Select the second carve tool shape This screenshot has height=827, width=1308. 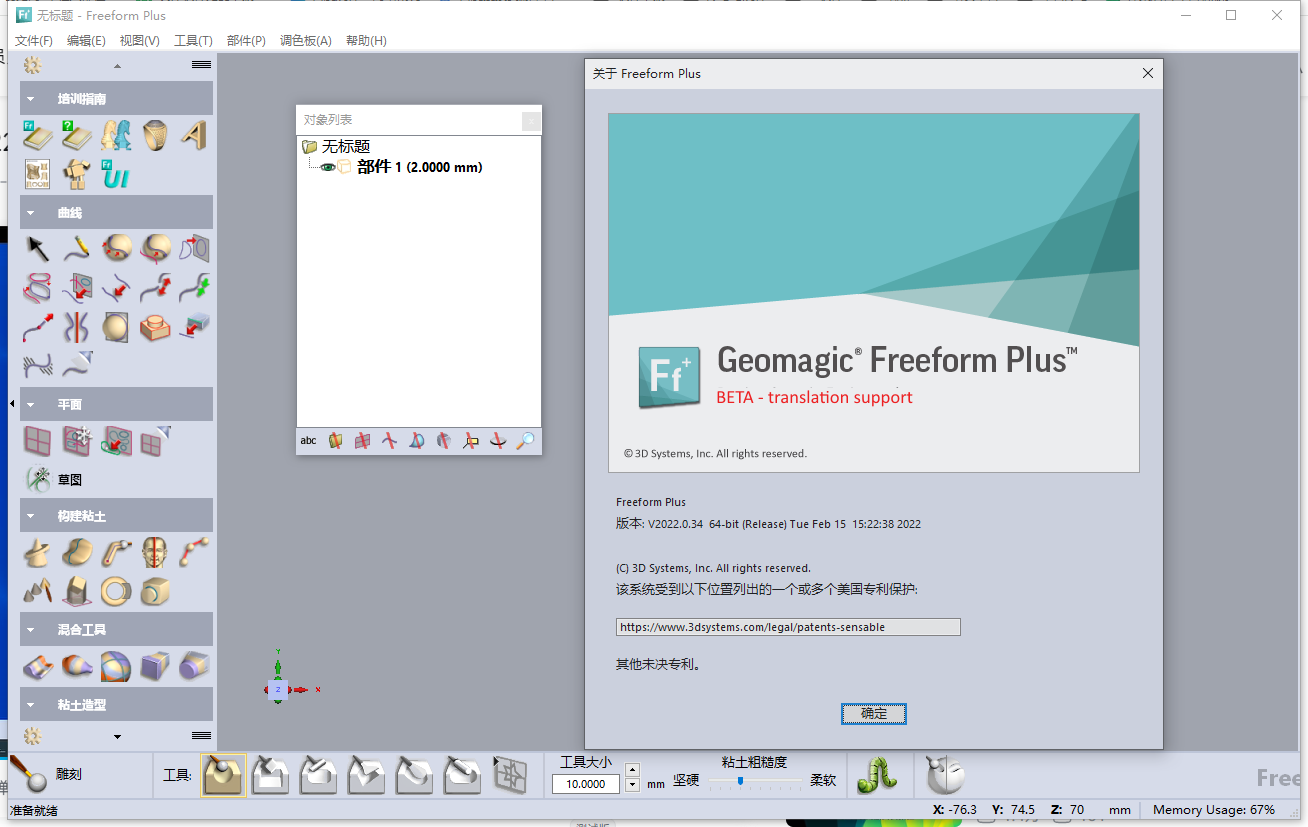click(270, 775)
